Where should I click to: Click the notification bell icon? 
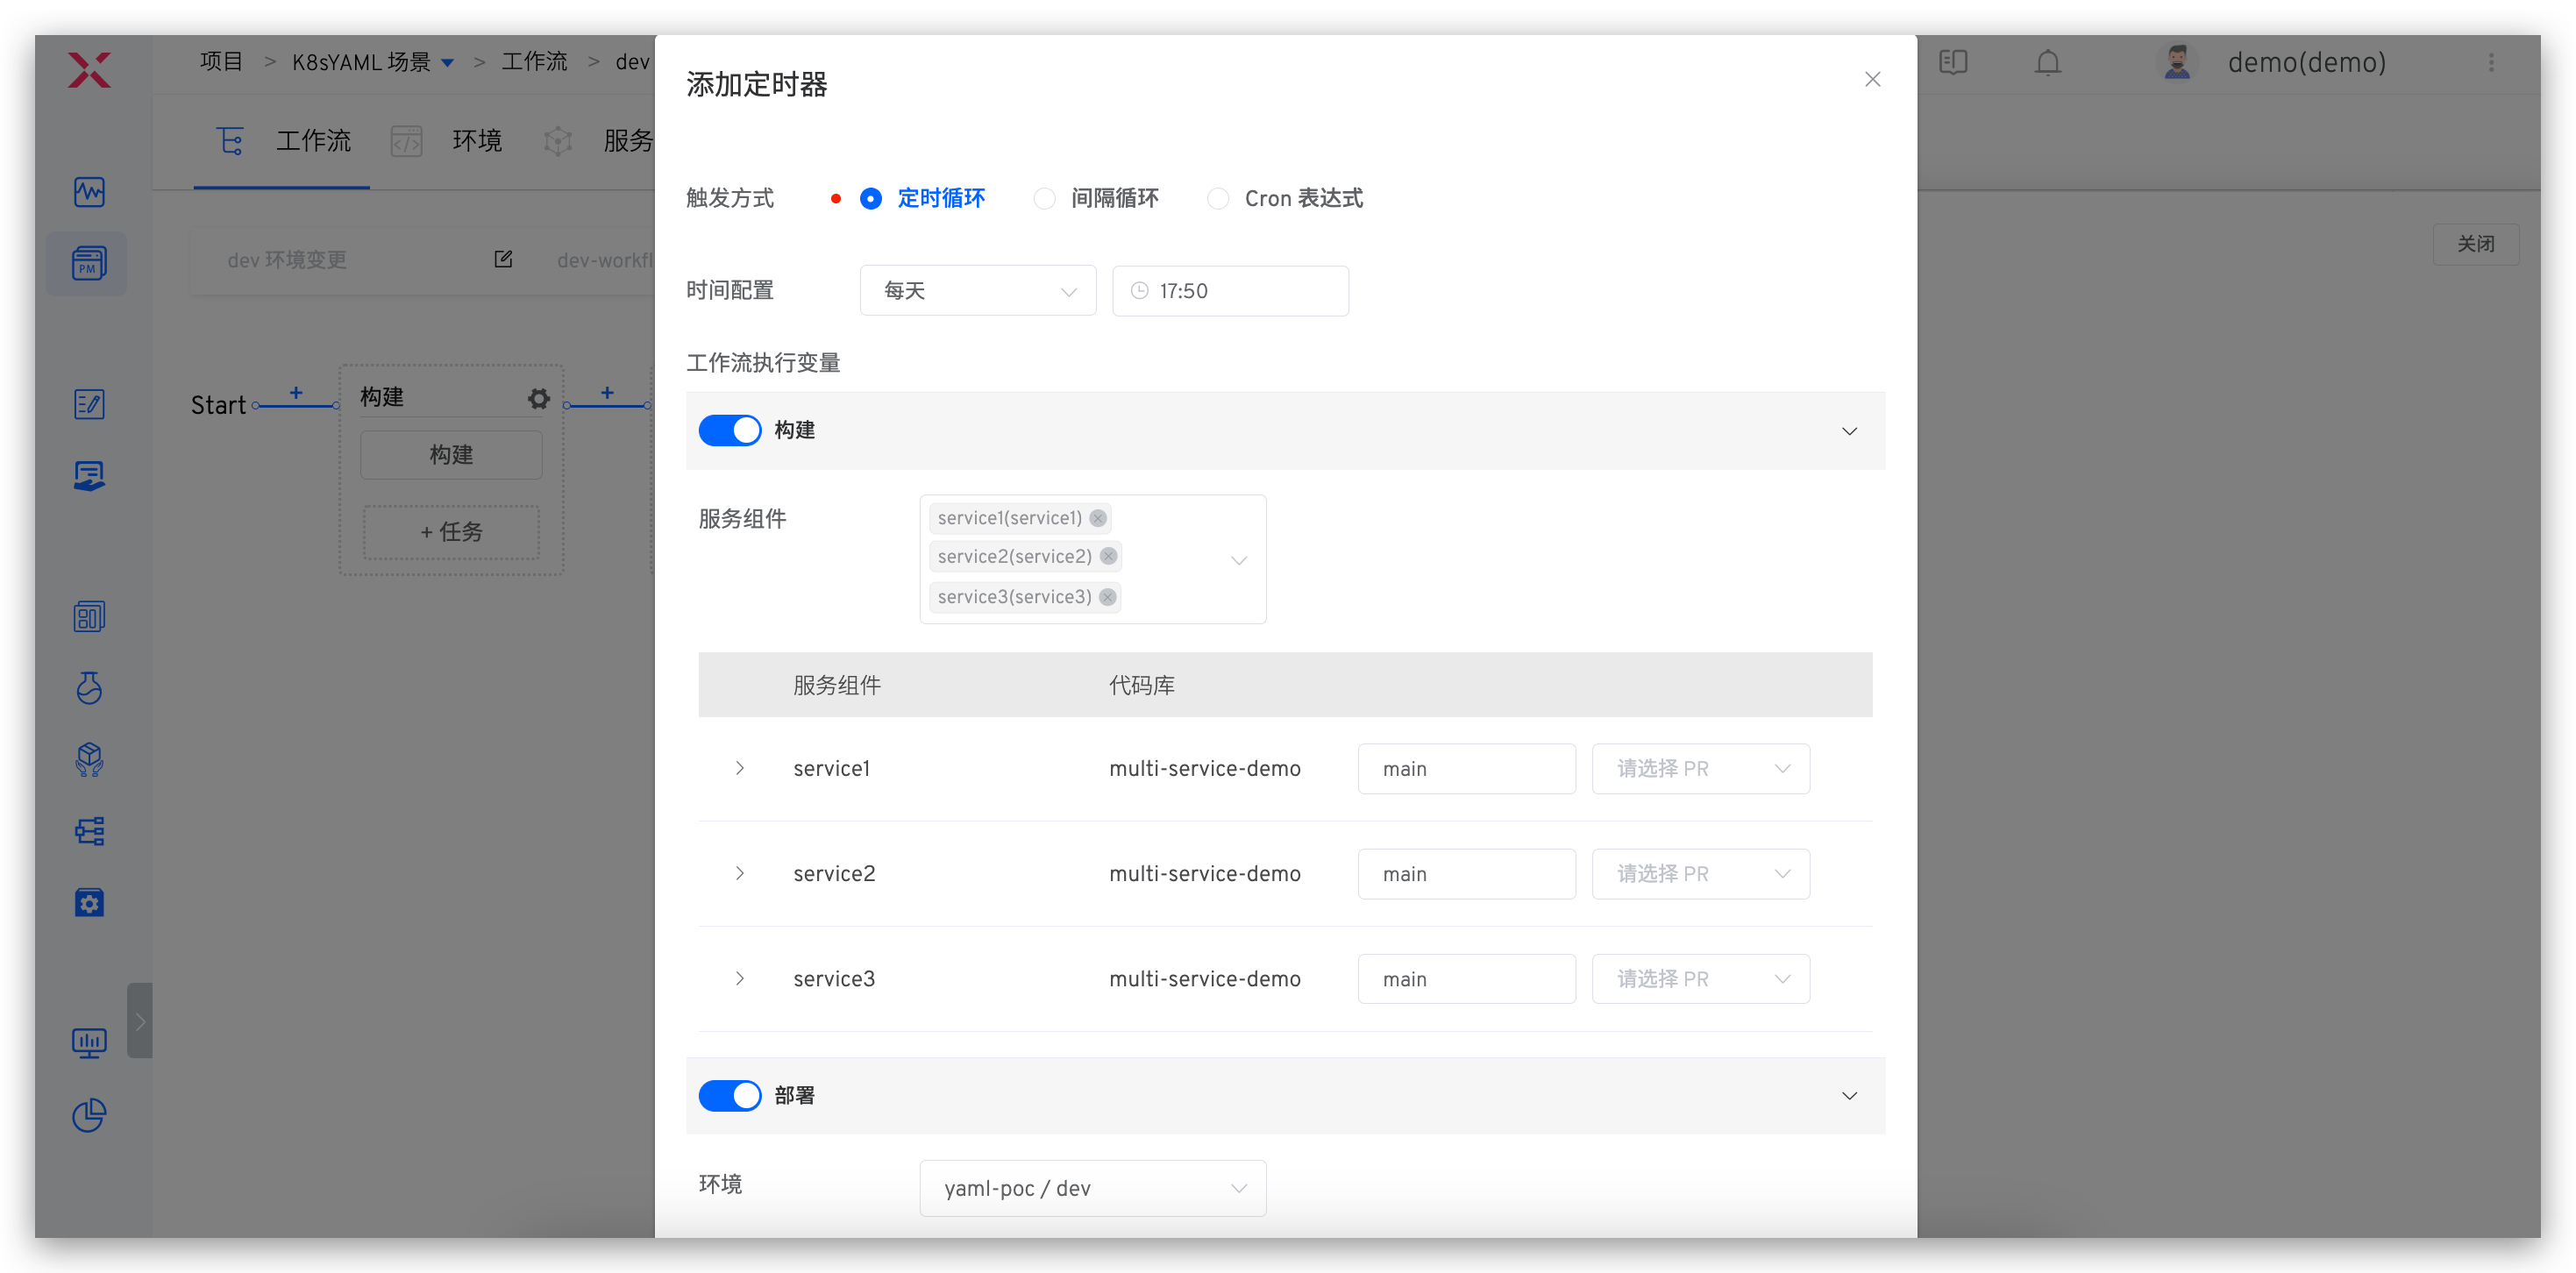(x=2047, y=63)
